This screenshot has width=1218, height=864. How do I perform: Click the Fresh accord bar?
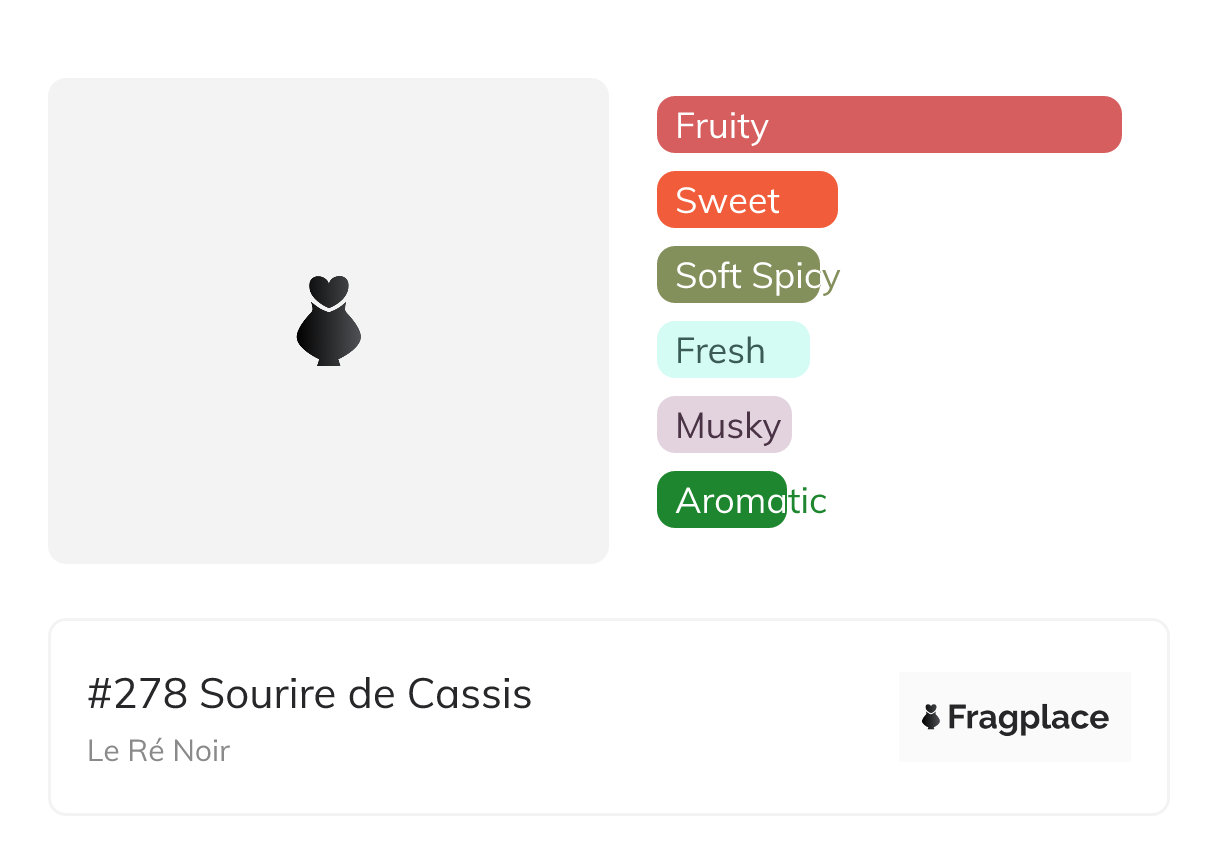(x=732, y=350)
